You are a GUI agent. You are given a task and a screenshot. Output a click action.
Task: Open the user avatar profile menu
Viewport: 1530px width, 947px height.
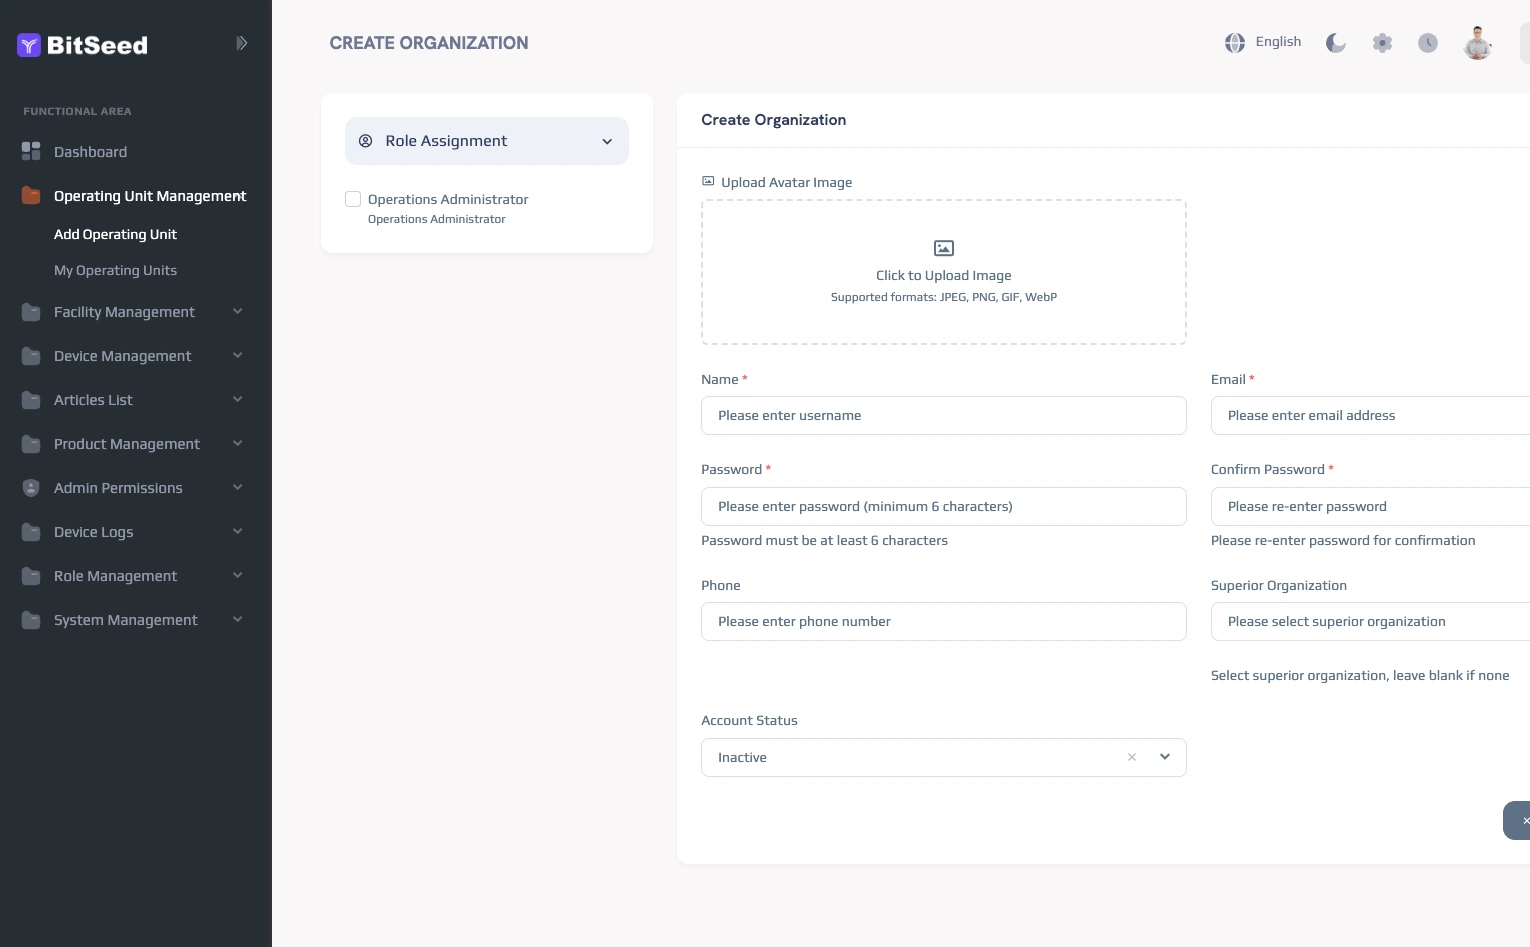1478,43
